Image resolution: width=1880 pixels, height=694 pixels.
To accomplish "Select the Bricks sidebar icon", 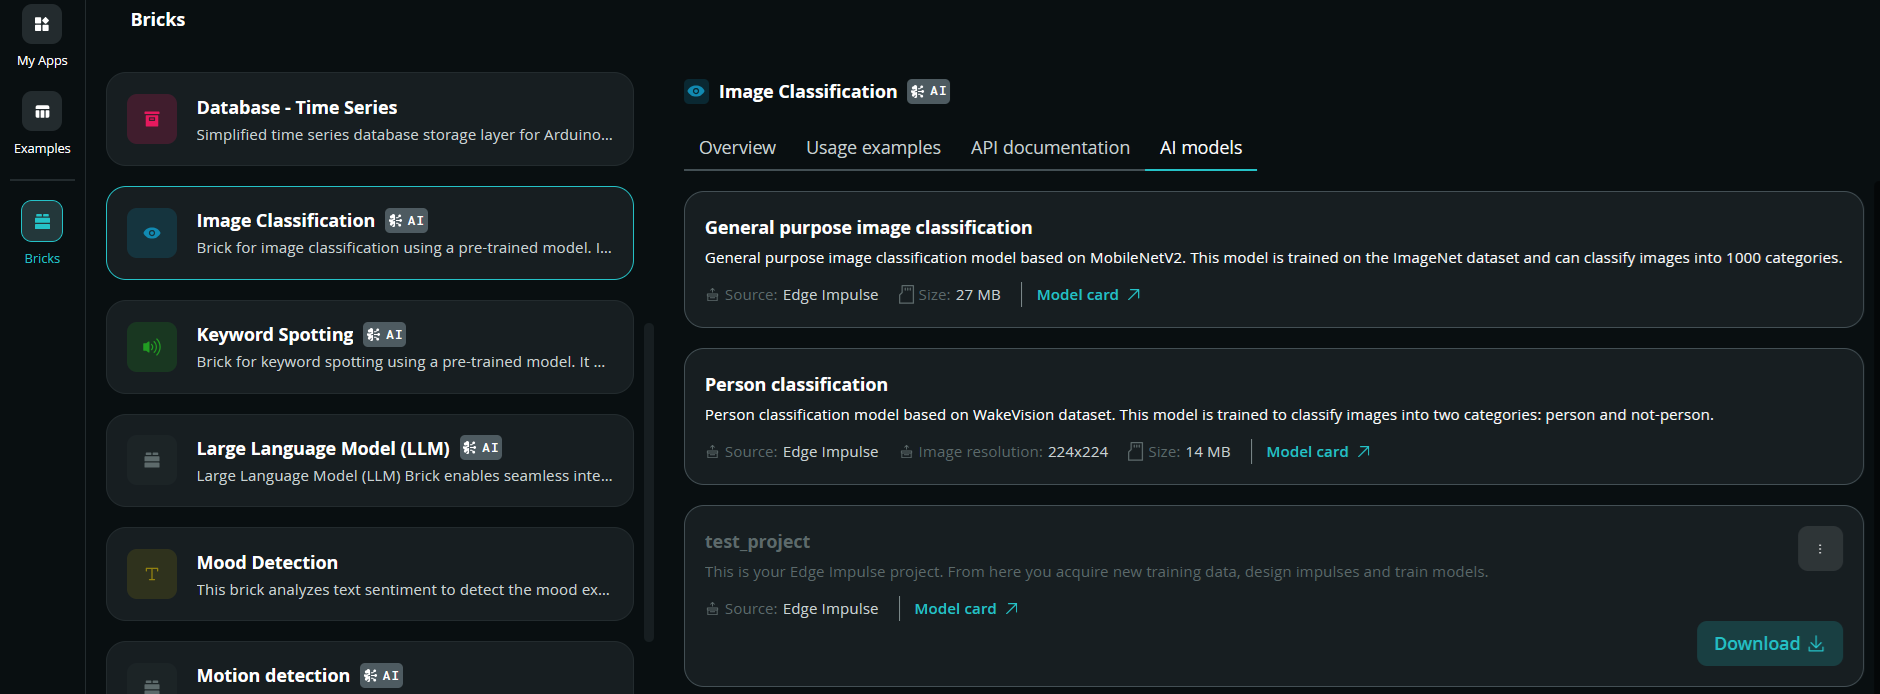I will (x=42, y=221).
